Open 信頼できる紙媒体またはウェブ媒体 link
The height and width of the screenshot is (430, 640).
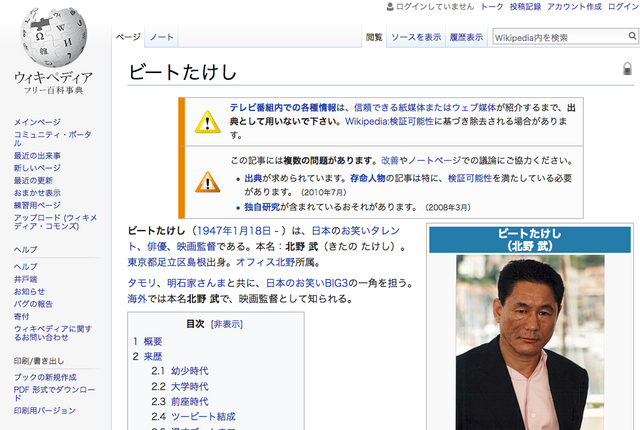[x=425, y=107]
